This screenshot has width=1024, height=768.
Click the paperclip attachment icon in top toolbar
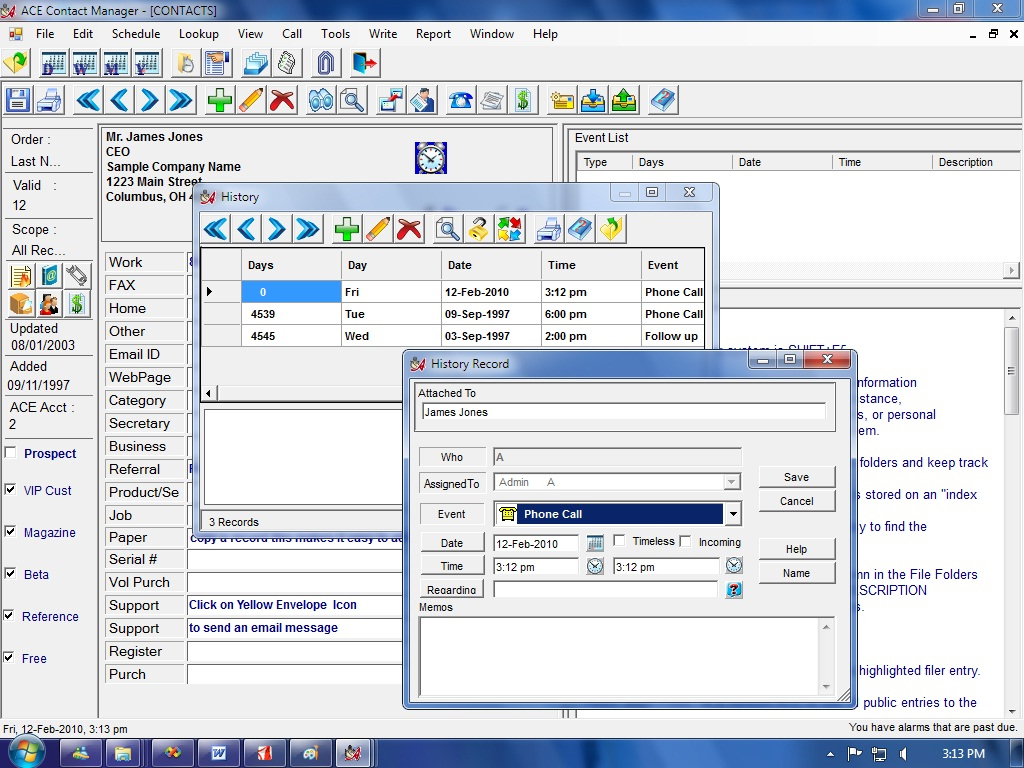pyautogui.click(x=324, y=63)
